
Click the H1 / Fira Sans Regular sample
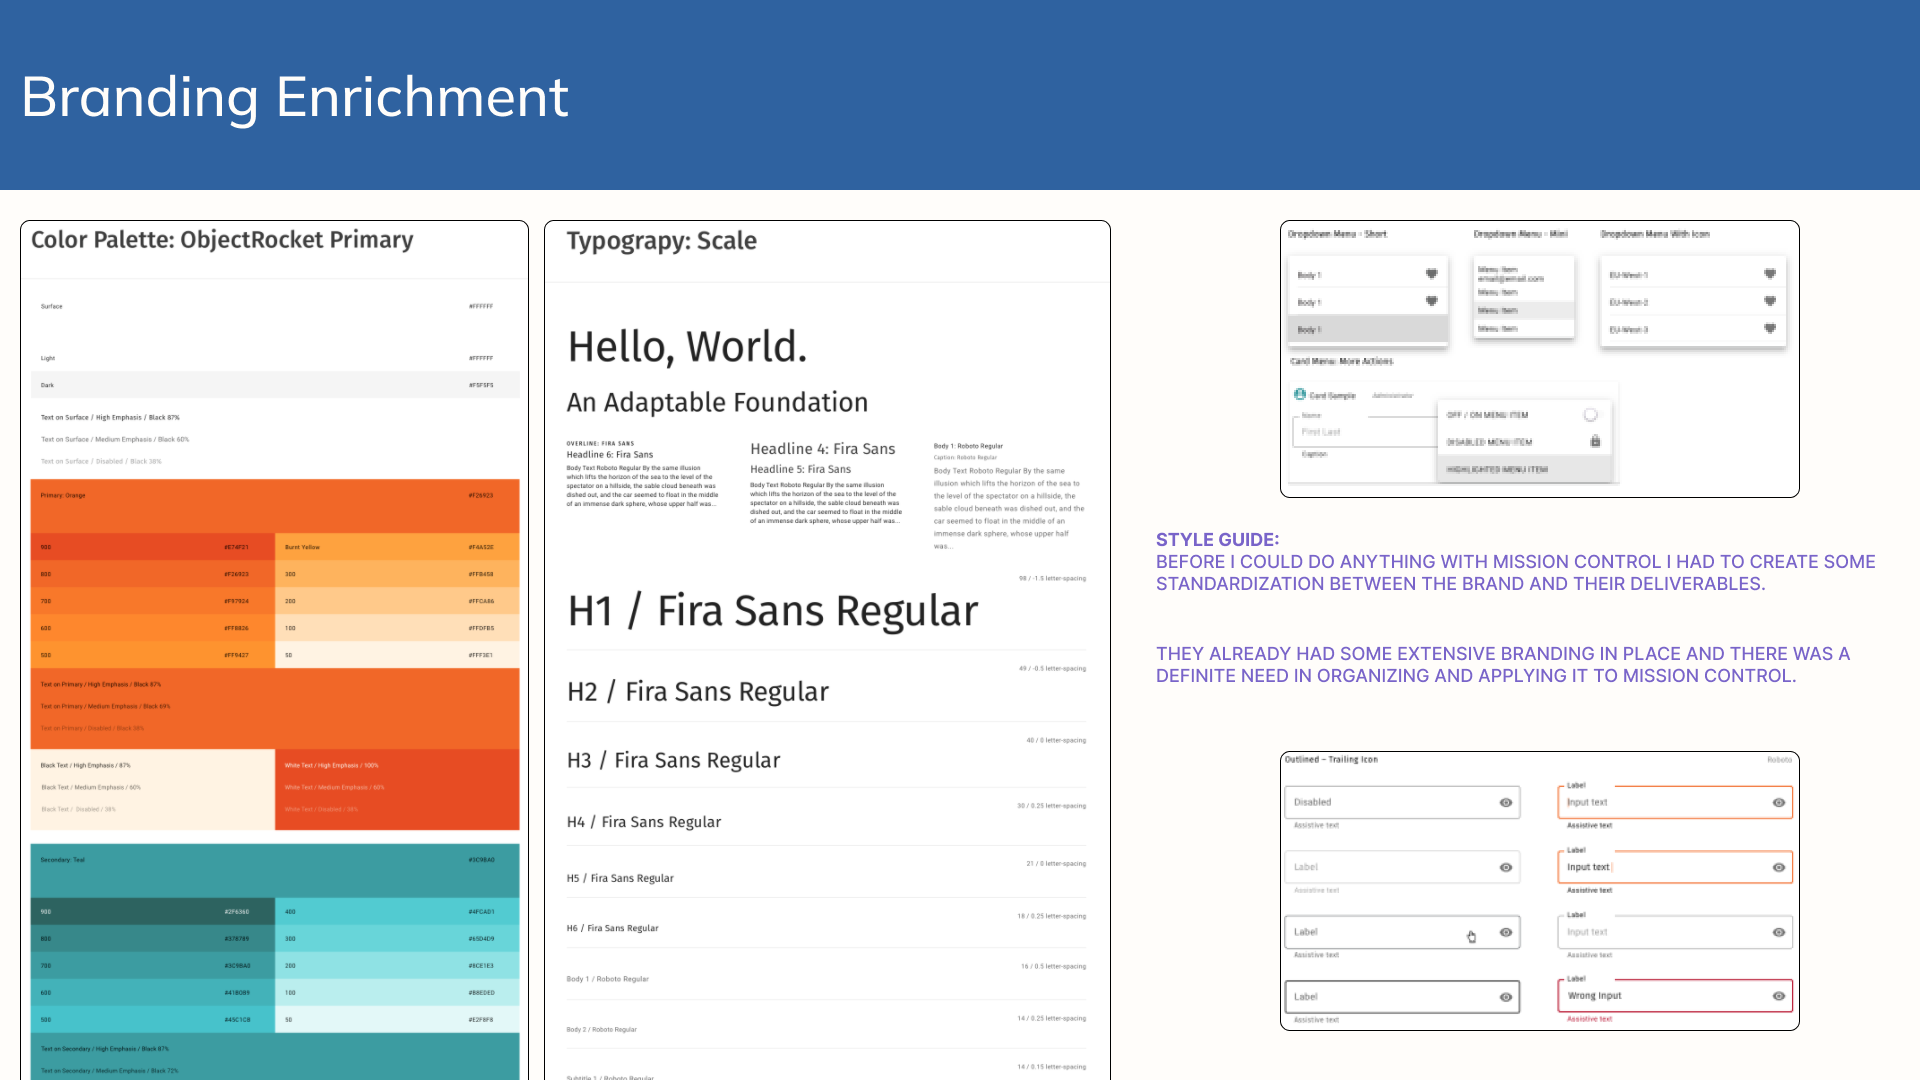pos(772,611)
